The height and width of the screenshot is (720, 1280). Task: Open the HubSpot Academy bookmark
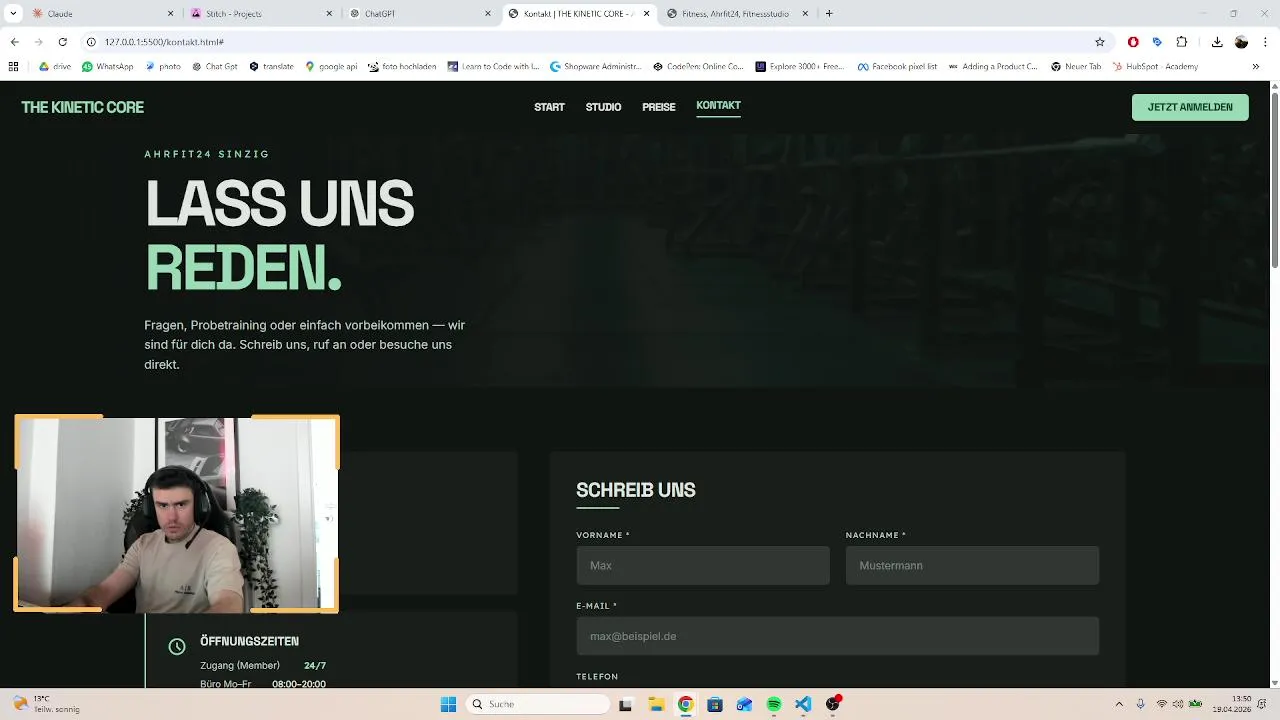pyautogui.click(x=1154, y=67)
